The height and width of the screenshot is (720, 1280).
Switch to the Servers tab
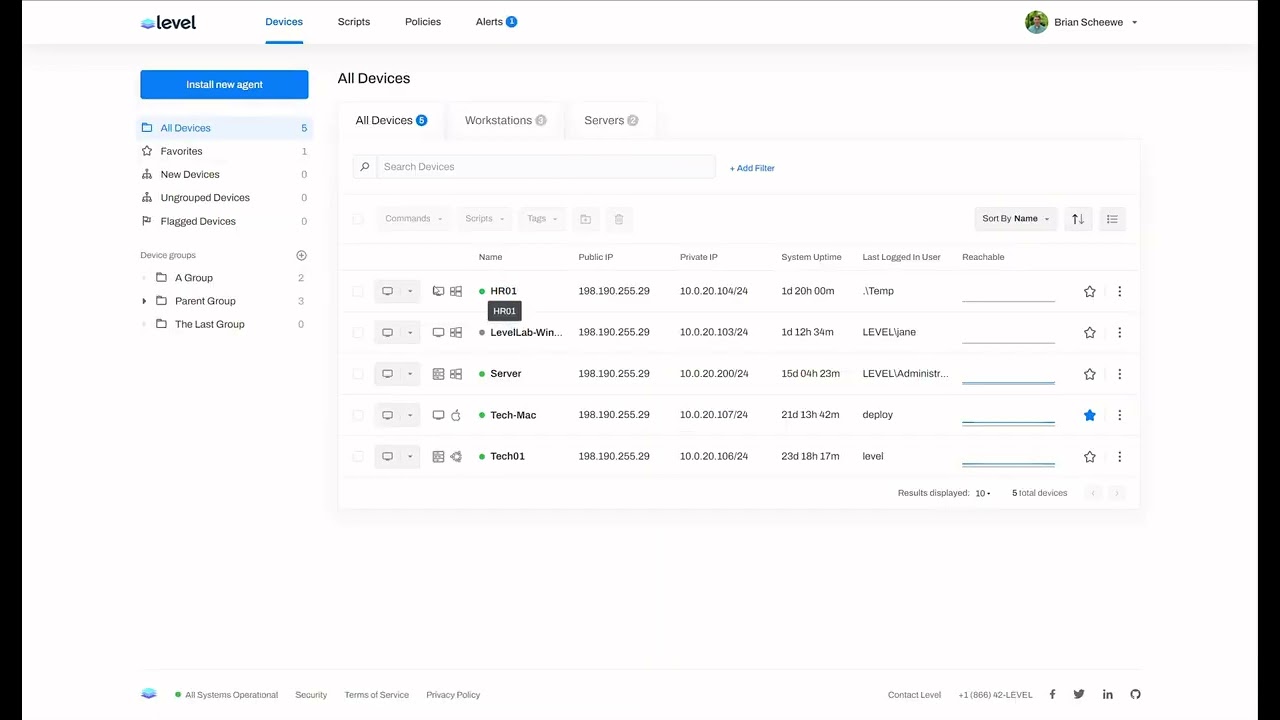(611, 120)
